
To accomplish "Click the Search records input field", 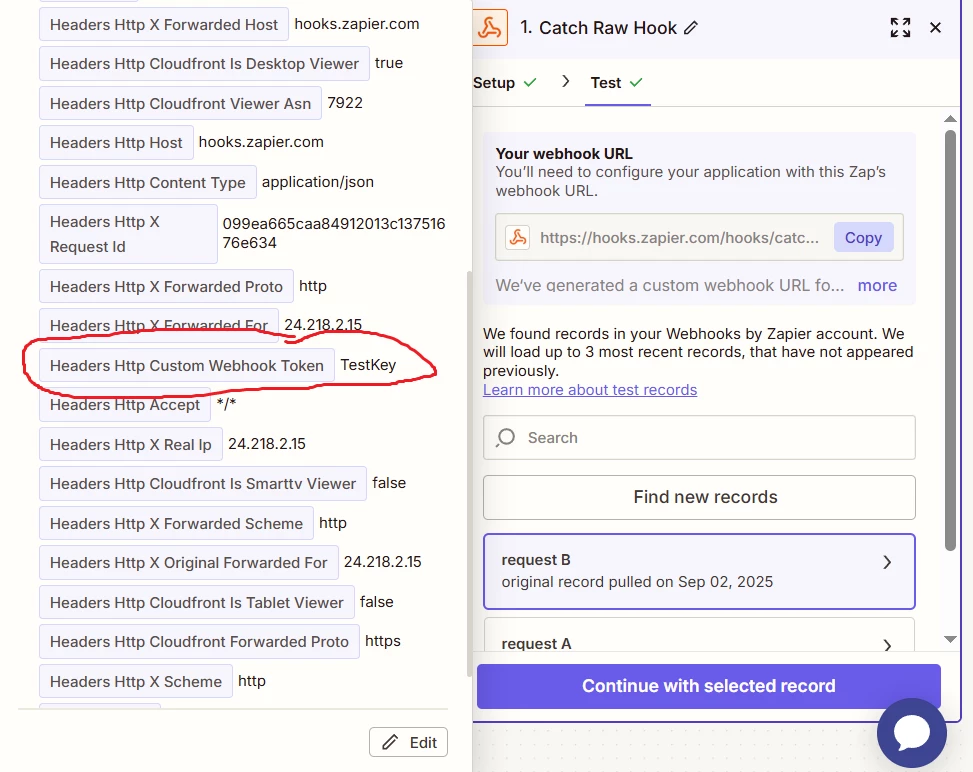I will point(699,438).
